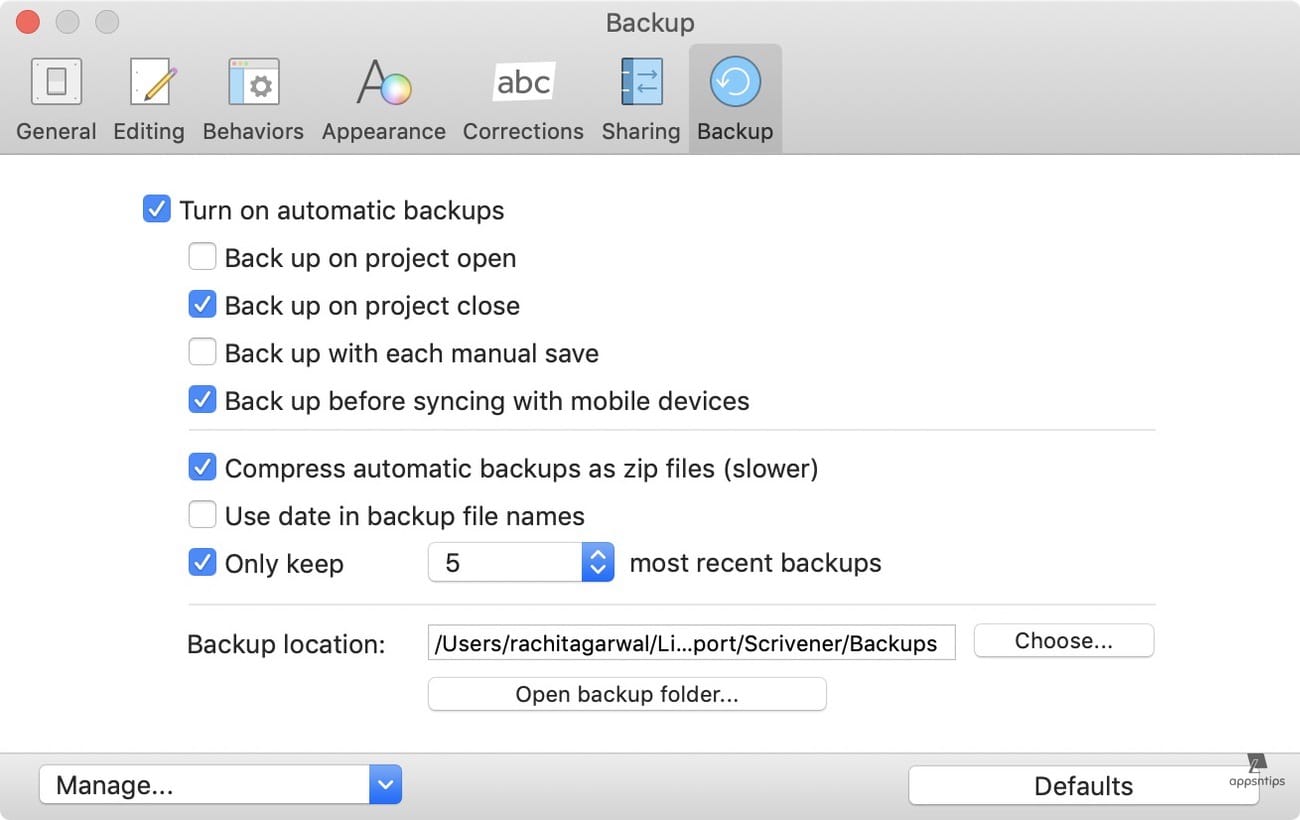Uncheck compress automatic backups as zip files
This screenshot has height=820, width=1300.
[203, 467]
